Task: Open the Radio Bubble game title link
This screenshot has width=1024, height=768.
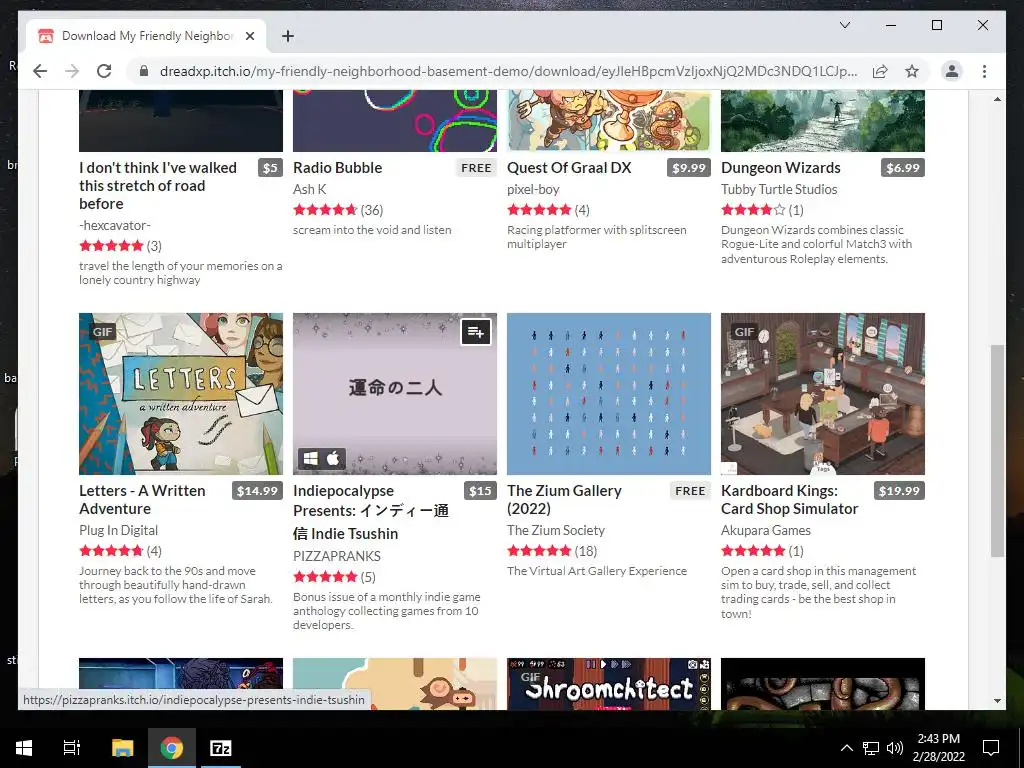Action: tap(338, 168)
